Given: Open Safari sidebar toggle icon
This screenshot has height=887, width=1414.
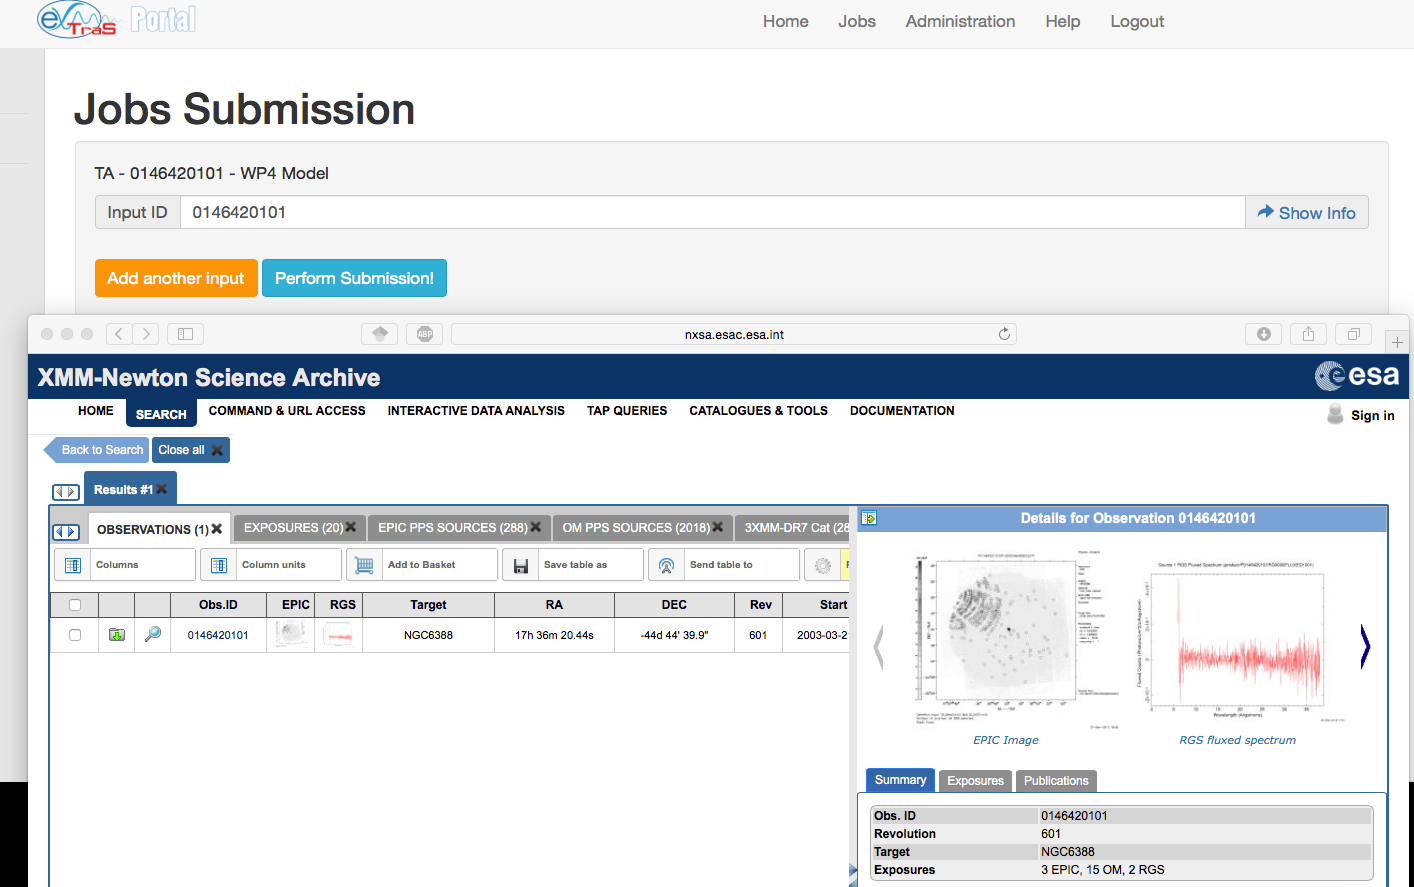Looking at the screenshot, I should coord(185,334).
